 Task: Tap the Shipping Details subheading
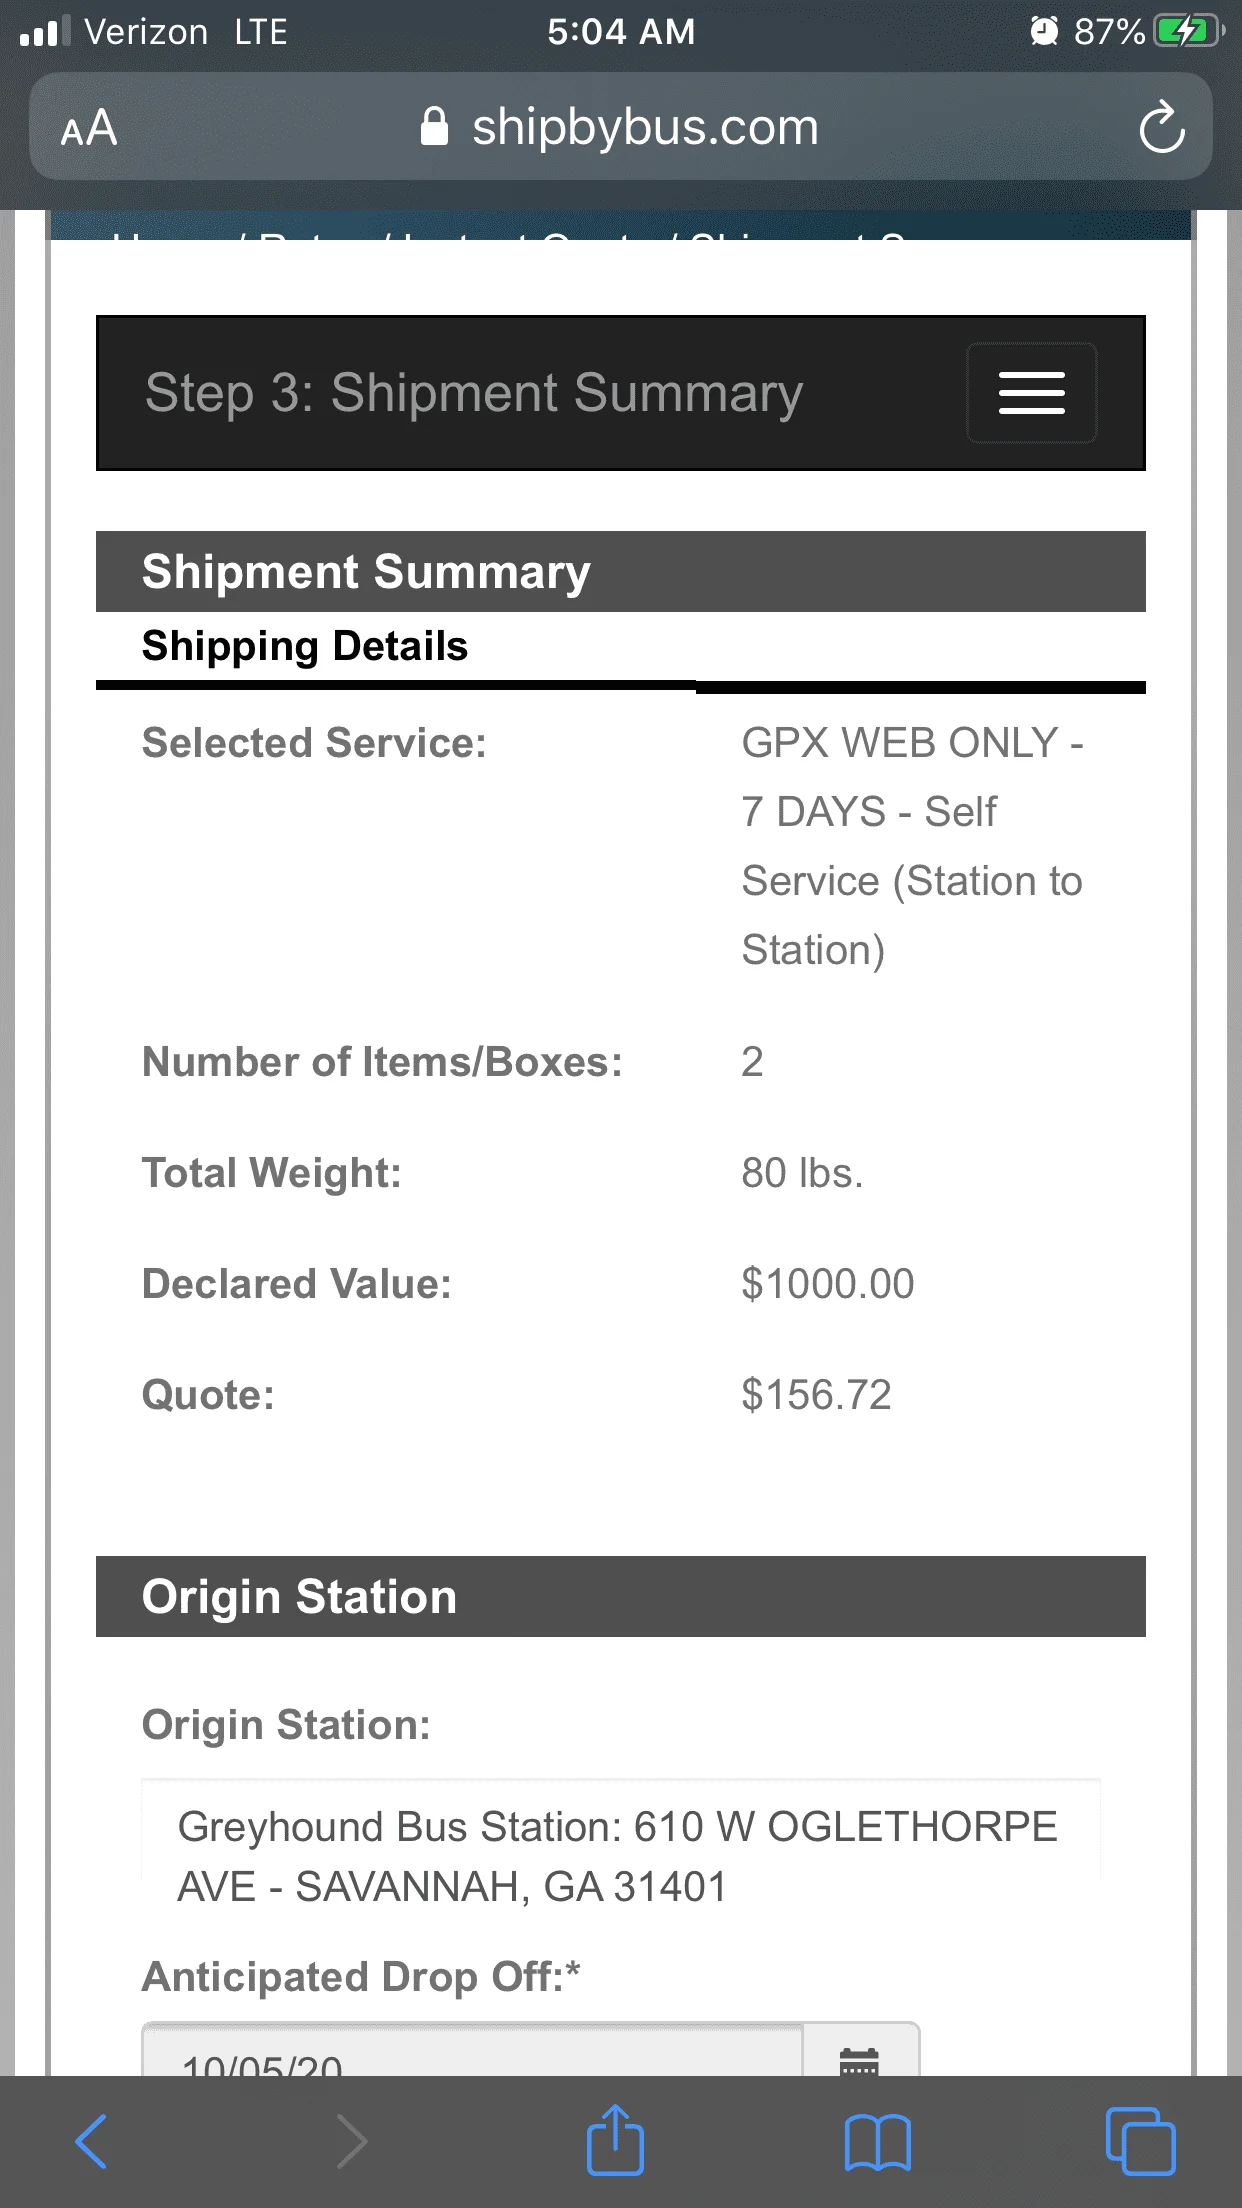tap(304, 646)
